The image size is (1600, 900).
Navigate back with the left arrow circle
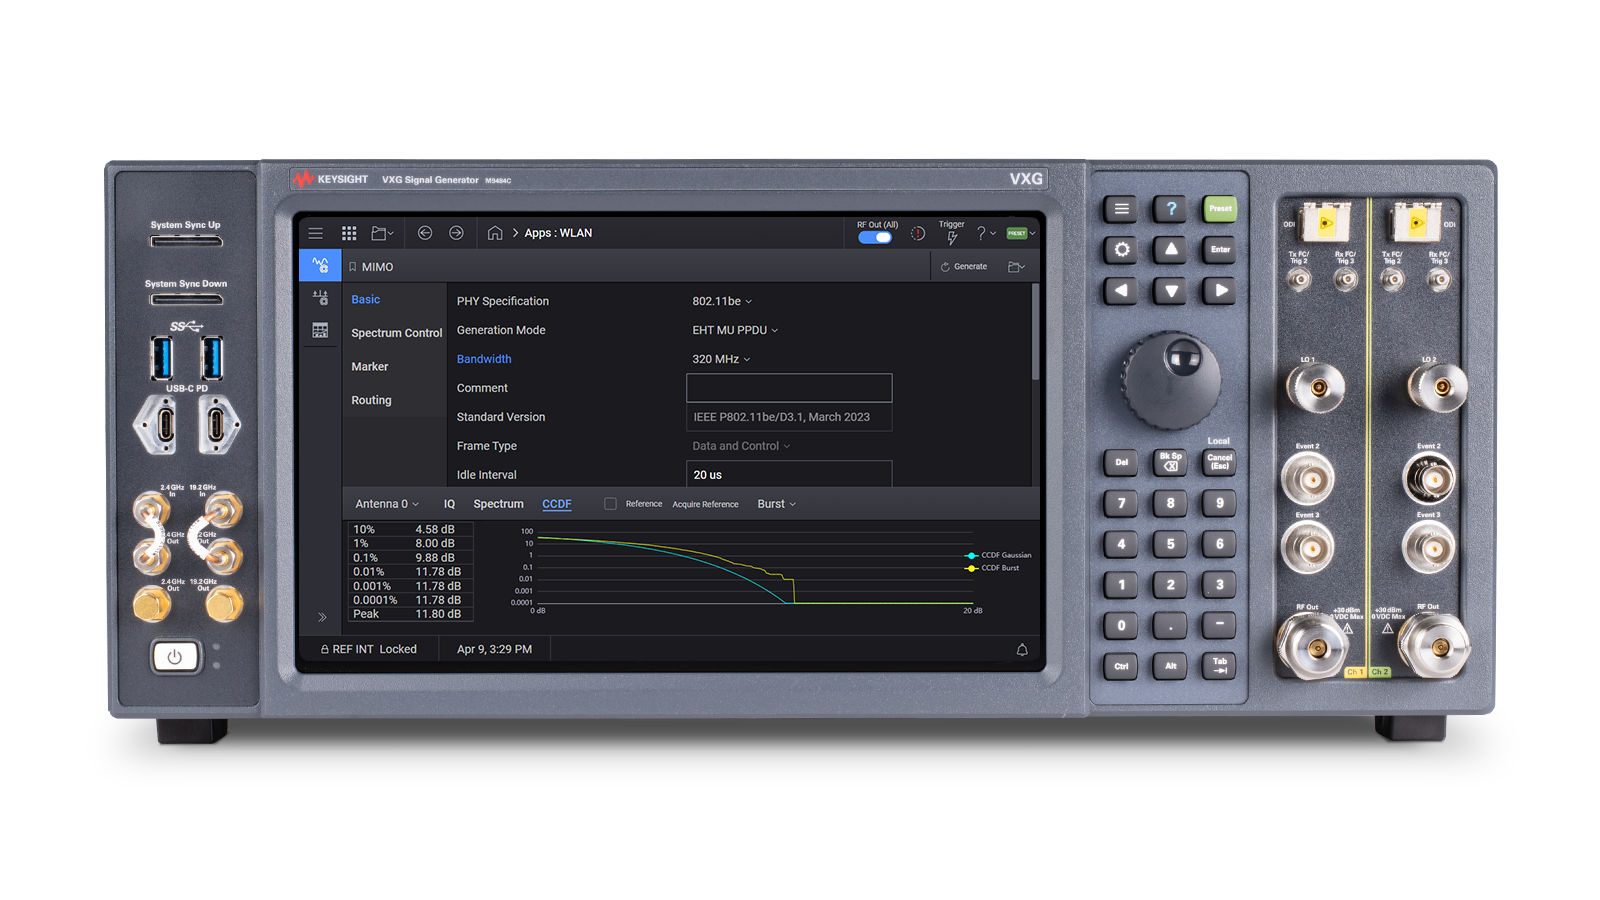tap(425, 233)
